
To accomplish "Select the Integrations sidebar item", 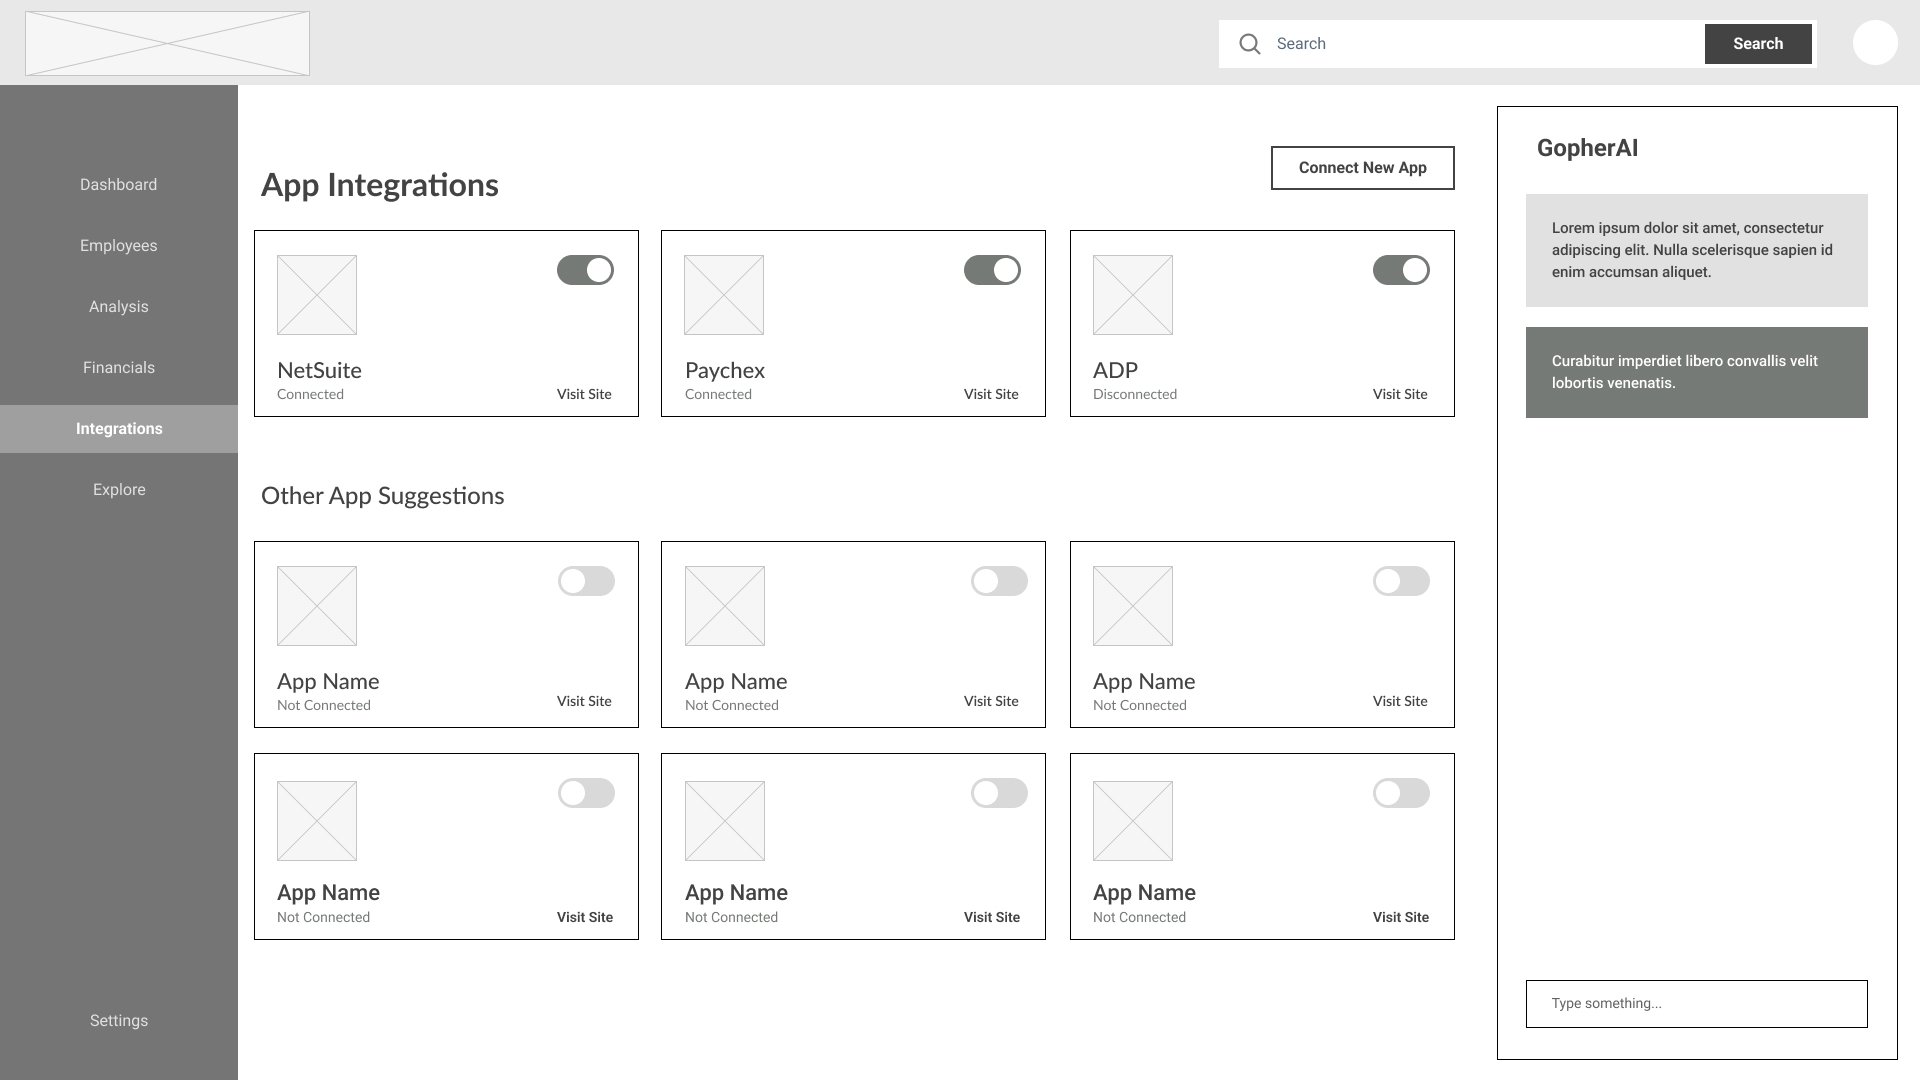I will tap(119, 429).
